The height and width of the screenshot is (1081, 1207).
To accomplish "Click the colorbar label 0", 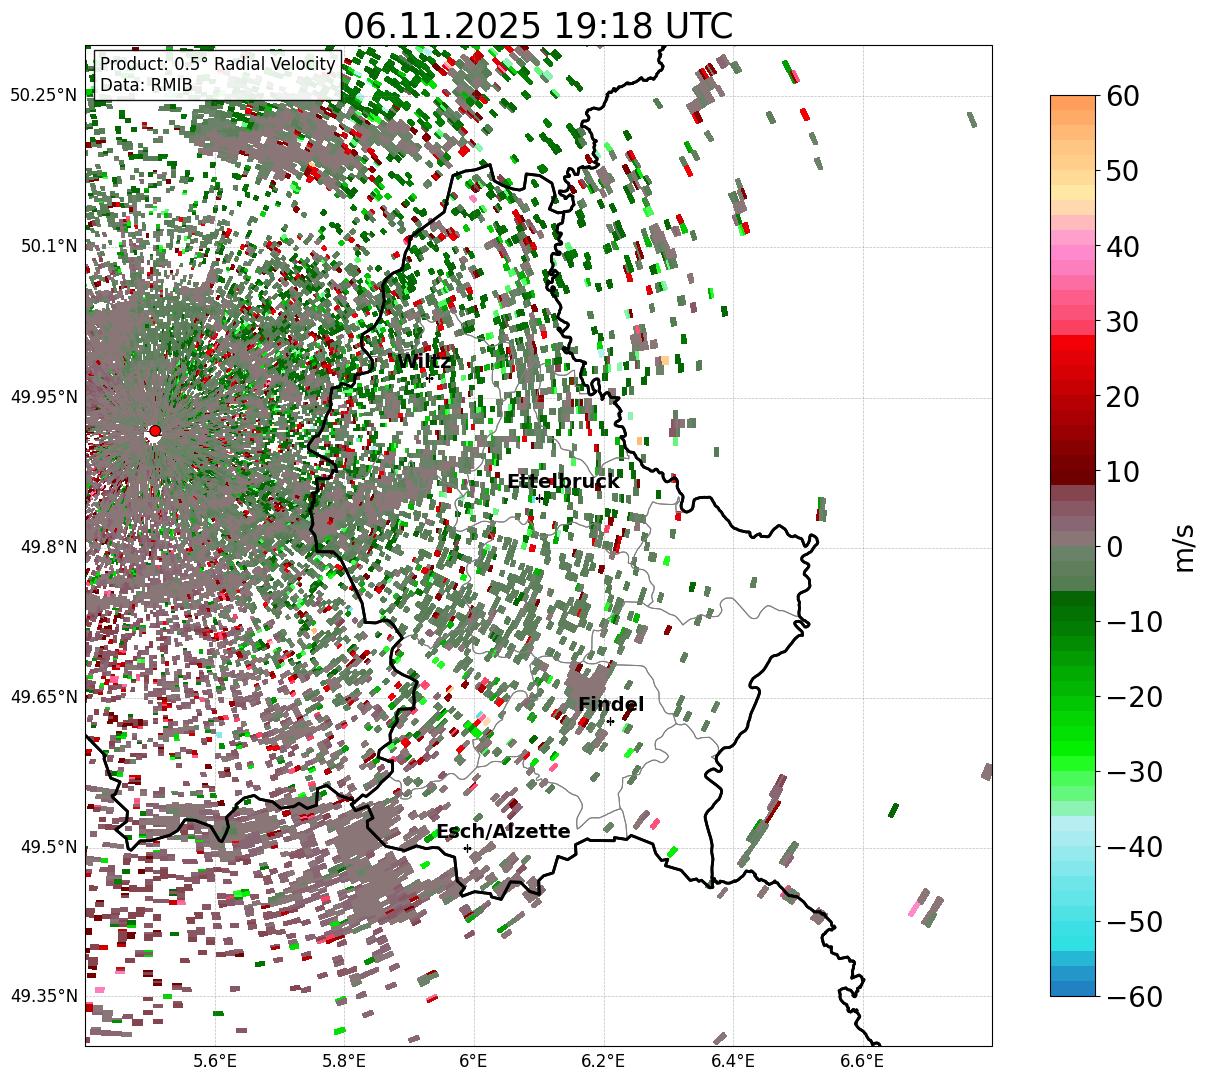I will [x=1113, y=546].
